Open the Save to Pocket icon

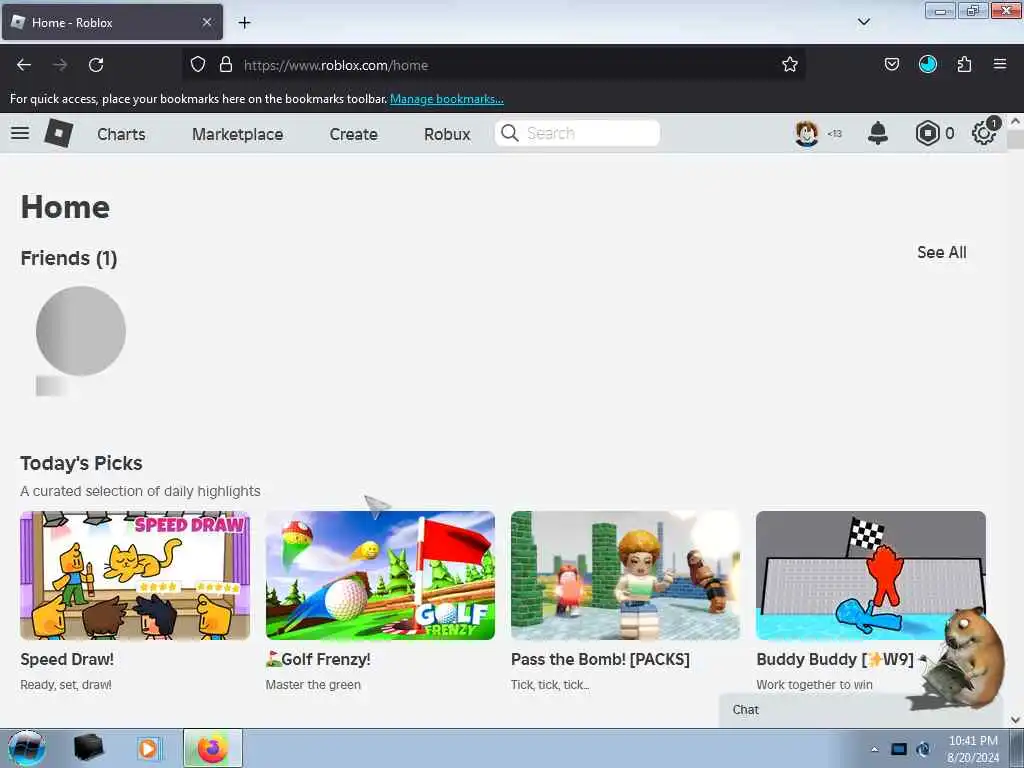pos(891,64)
